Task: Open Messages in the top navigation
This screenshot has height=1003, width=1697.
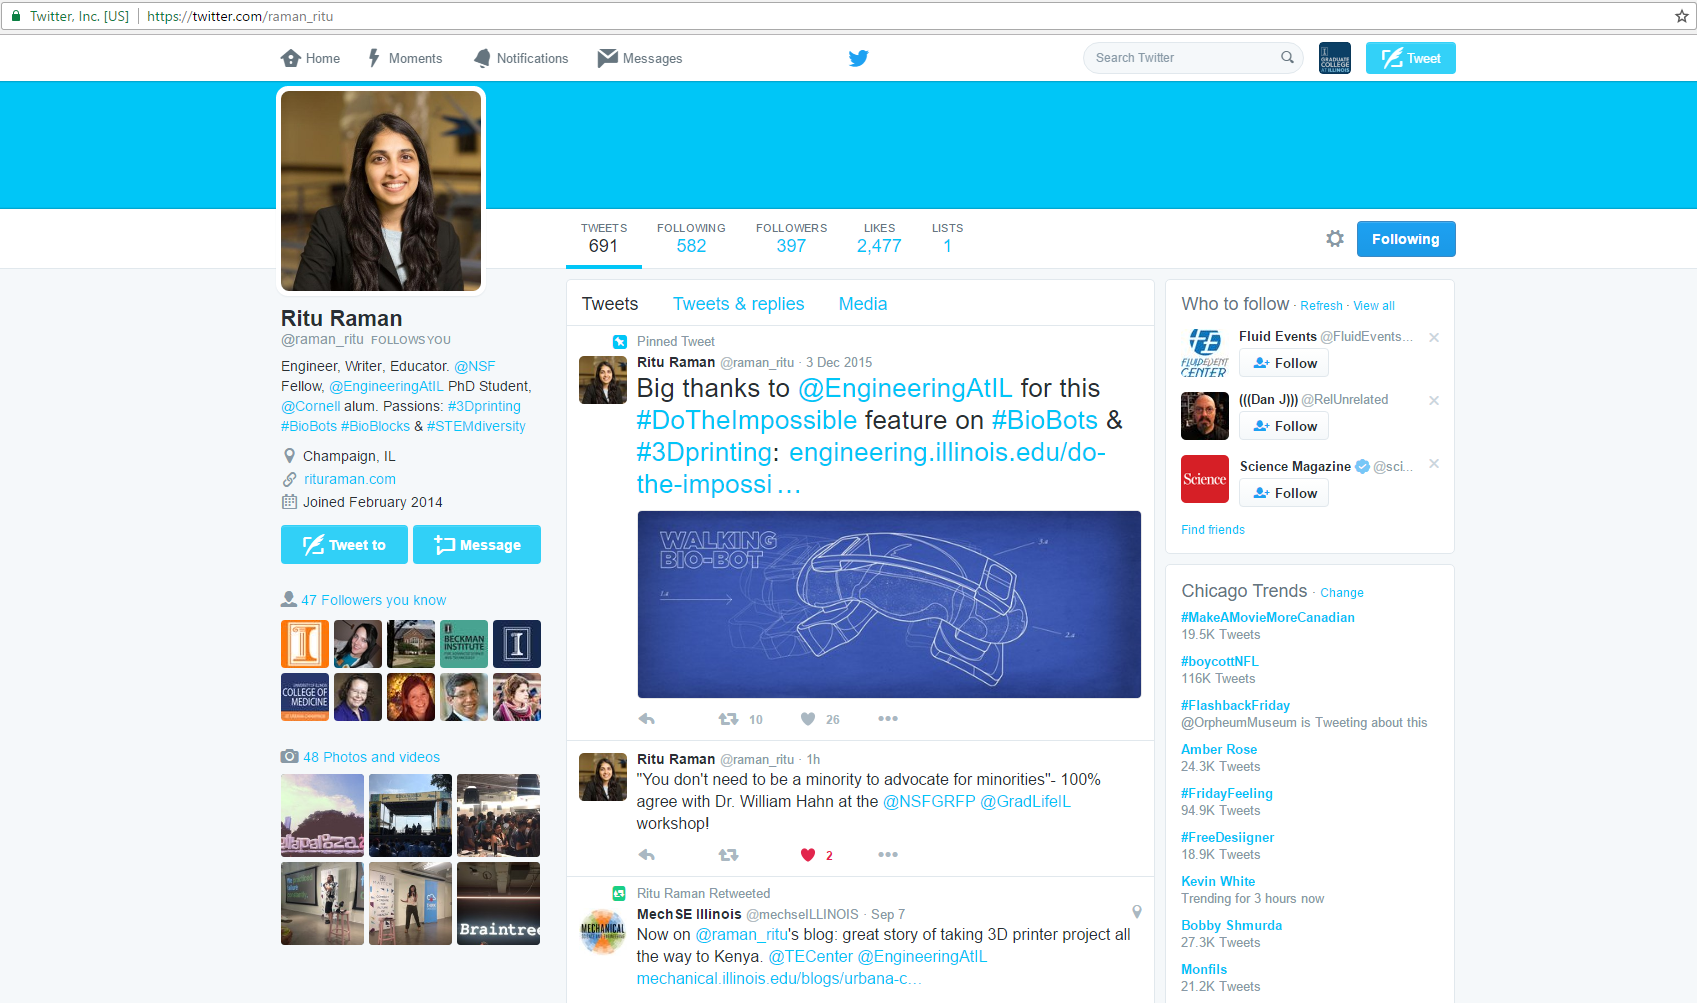Action: (640, 58)
